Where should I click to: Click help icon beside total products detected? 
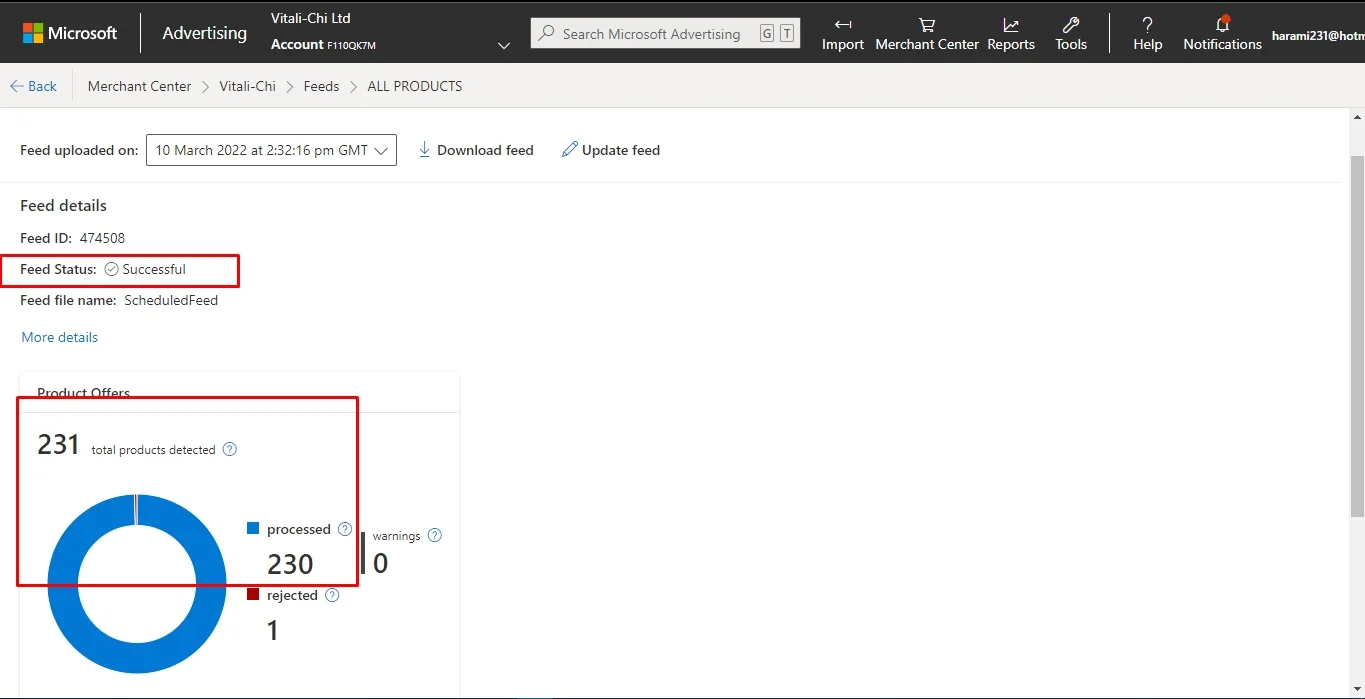tap(230, 449)
